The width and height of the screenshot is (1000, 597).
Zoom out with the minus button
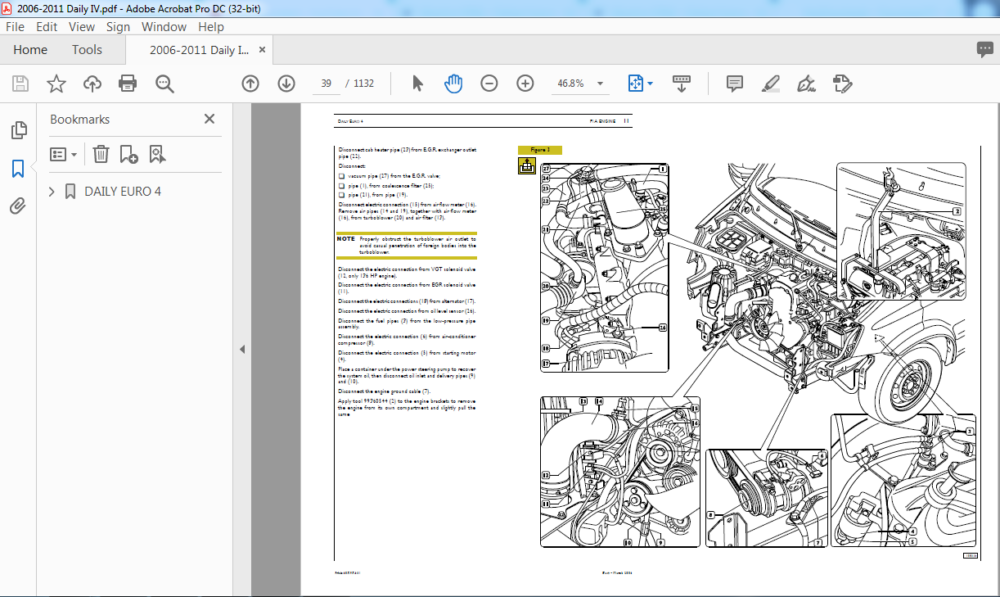pos(489,84)
